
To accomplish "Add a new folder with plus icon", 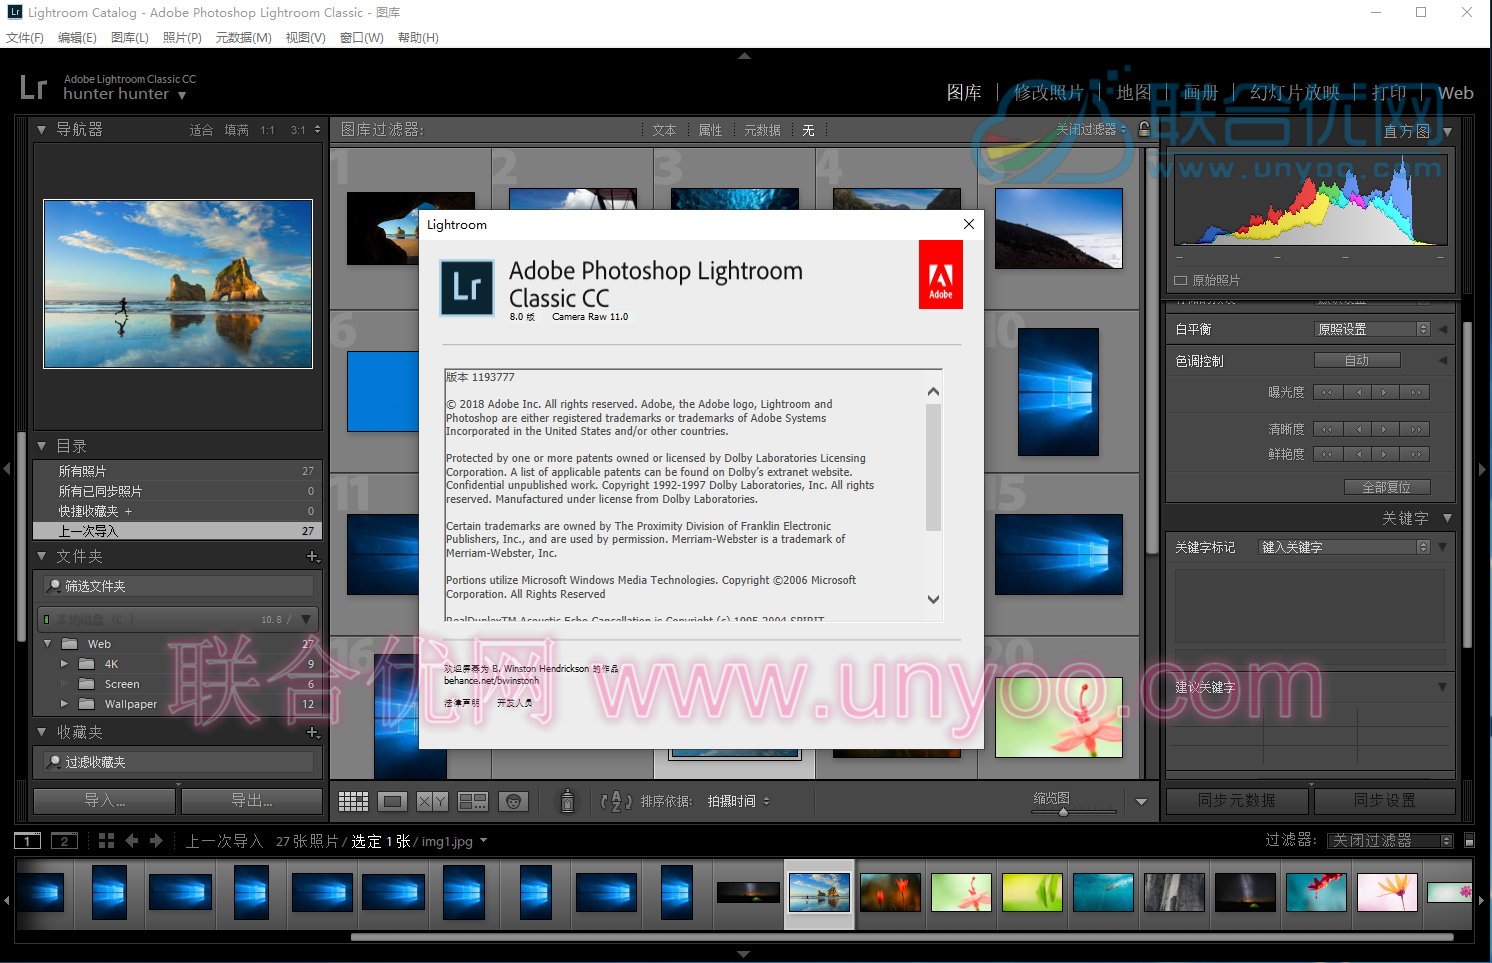I will click(312, 556).
